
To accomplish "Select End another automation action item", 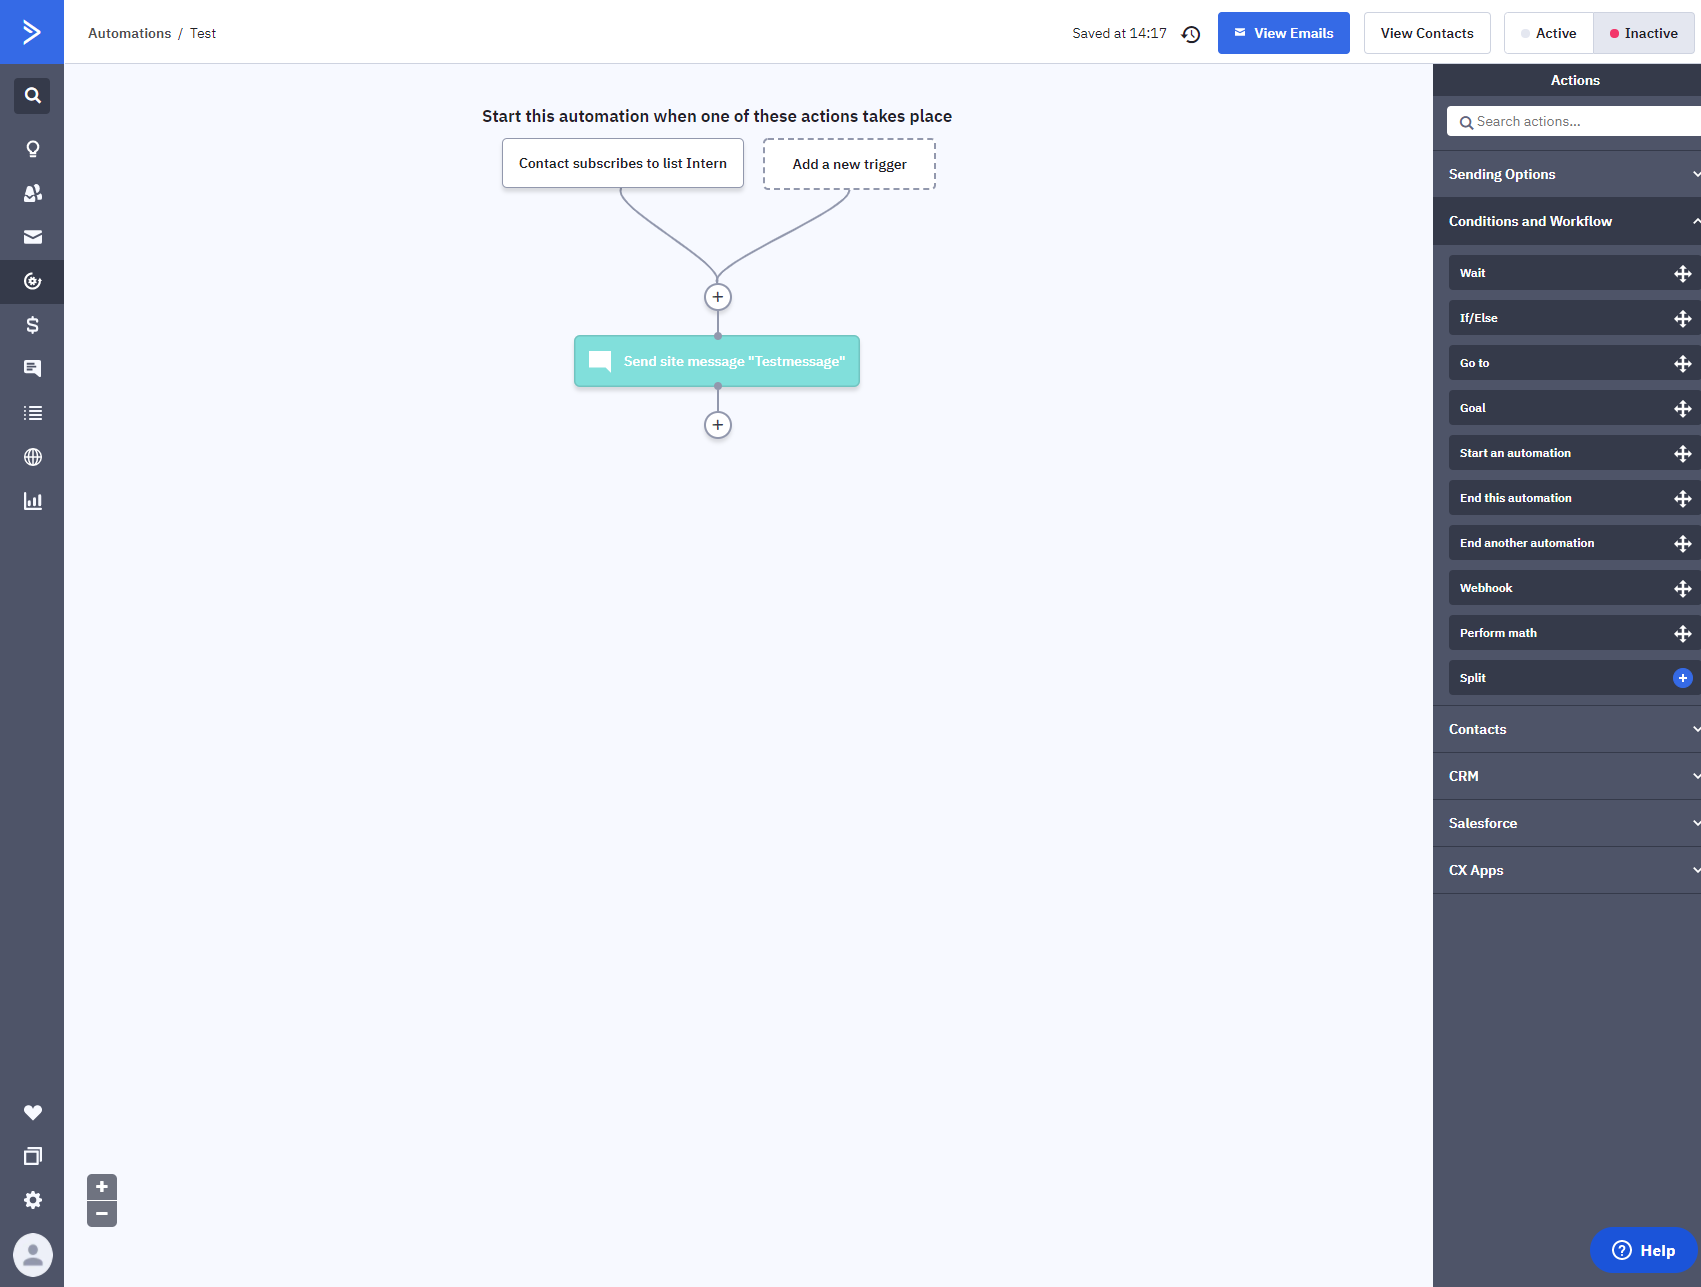I will [1574, 543].
